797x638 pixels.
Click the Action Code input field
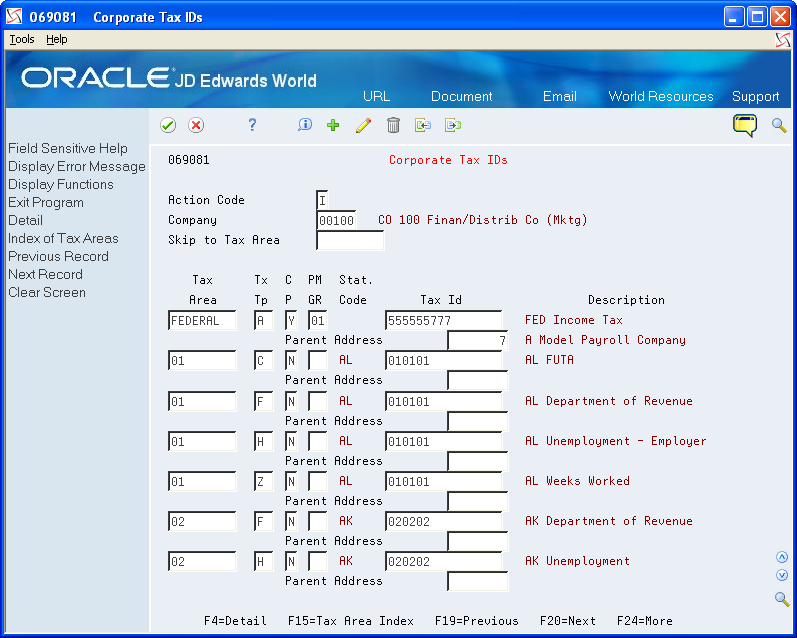click(x=322, y=200)
